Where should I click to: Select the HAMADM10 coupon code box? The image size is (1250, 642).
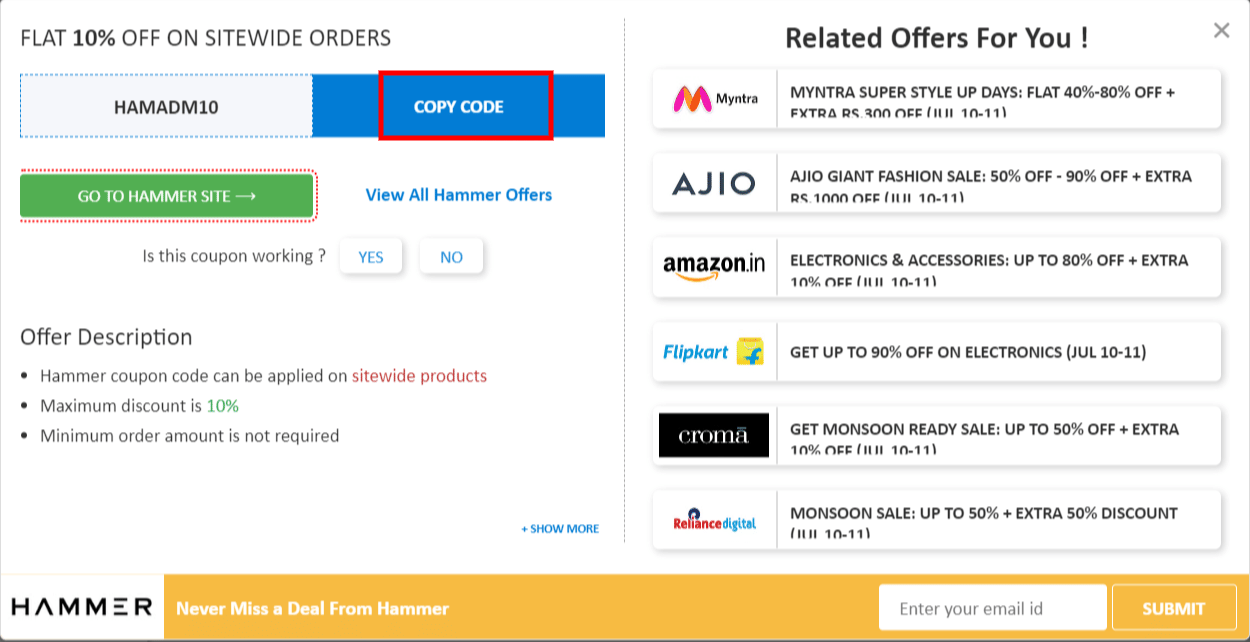[x=166, y=106]
